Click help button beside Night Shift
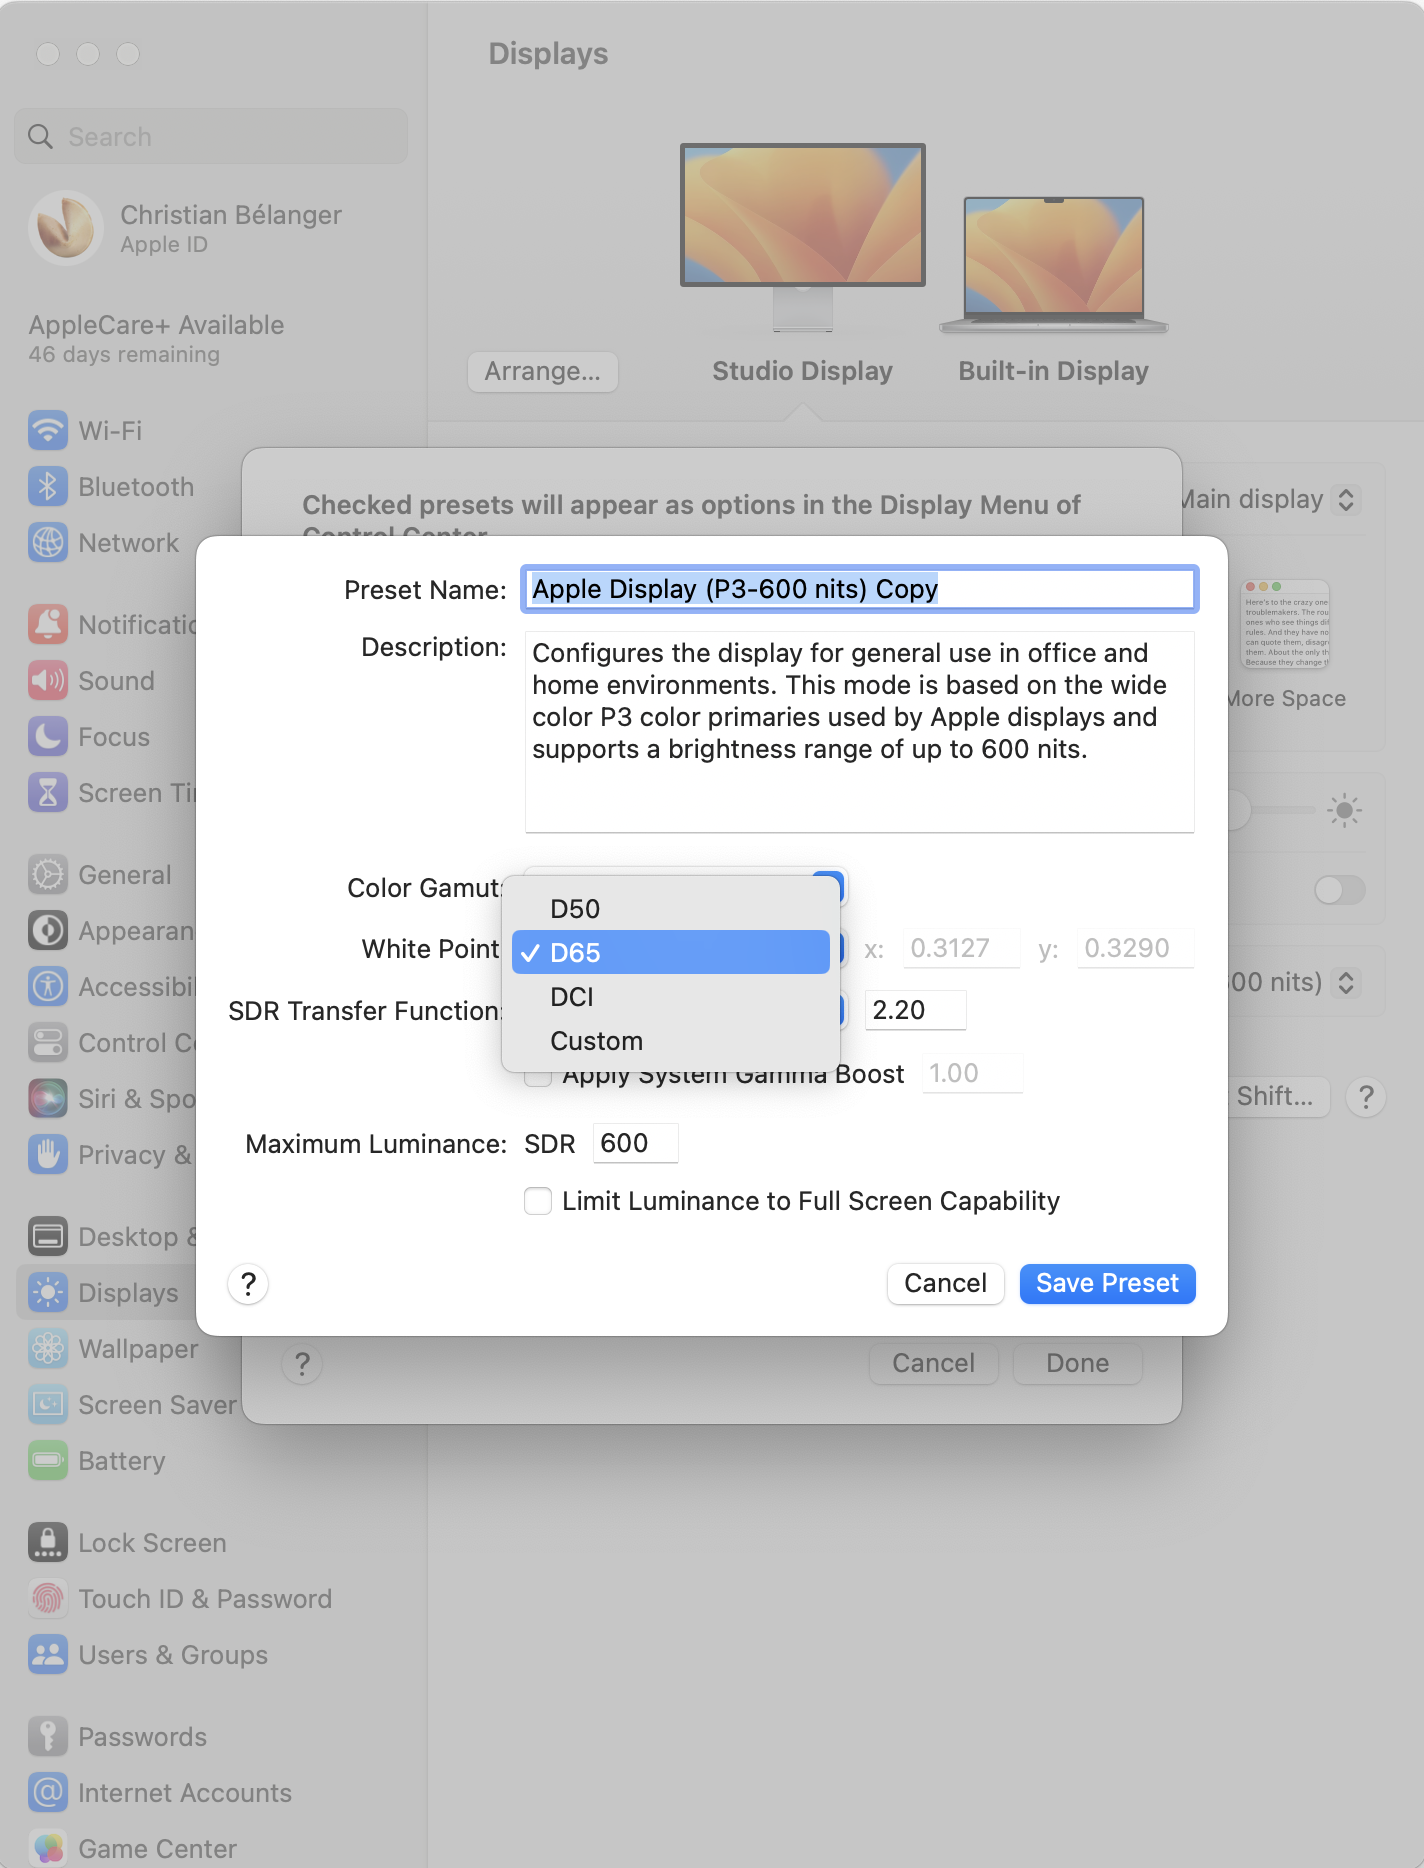Image resolution: width=1424 pixels, height=1868 pixels. pos(1366,1097)
